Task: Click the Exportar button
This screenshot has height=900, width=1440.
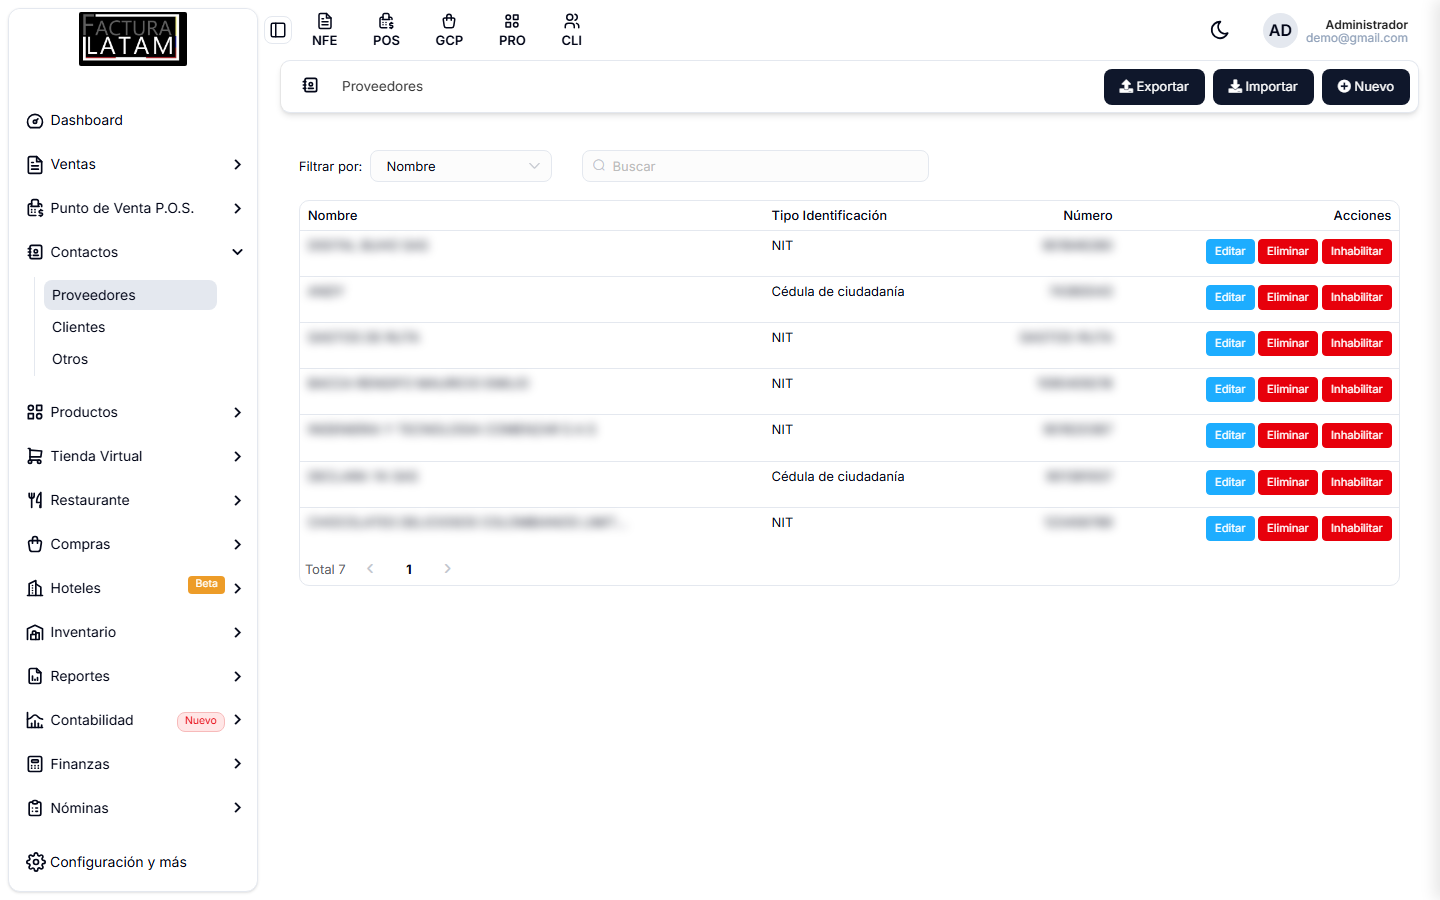Action: (x=1154, y=87)
